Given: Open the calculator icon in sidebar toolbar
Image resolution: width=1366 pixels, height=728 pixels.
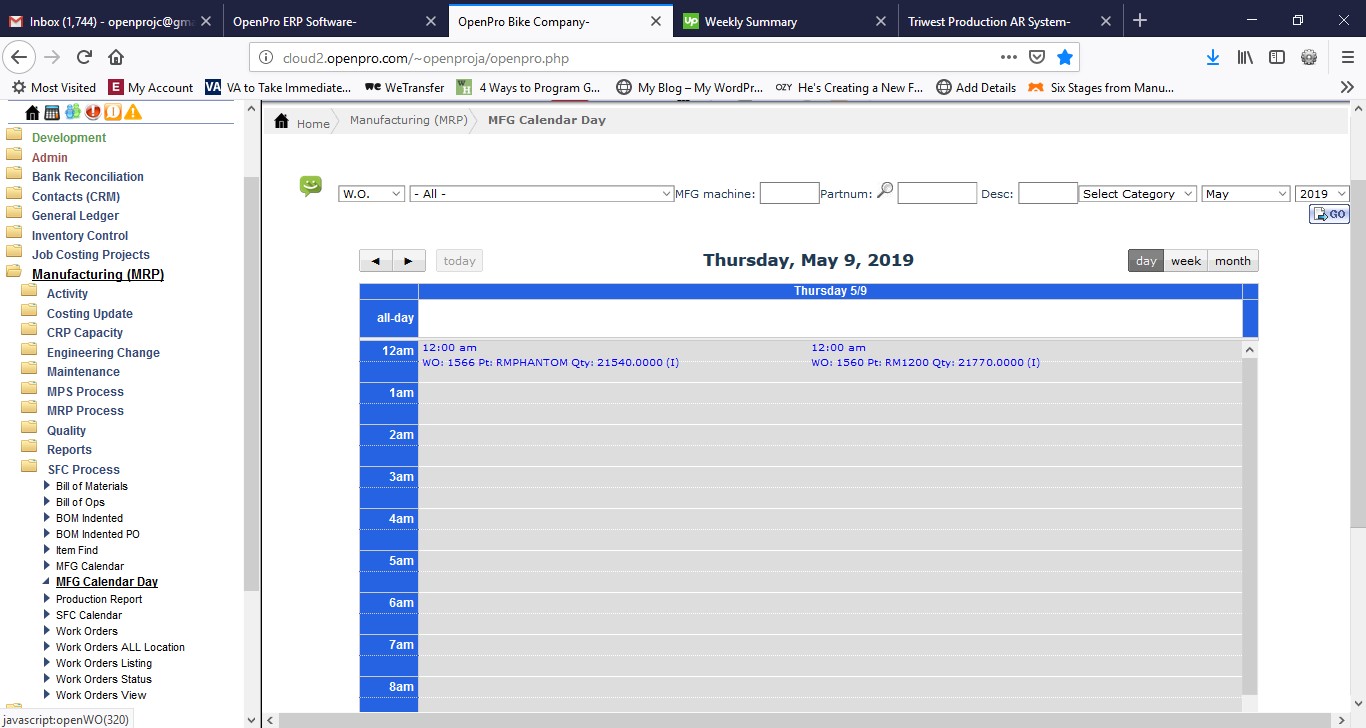Looking at the screenshot, I should click(x=52, y=112).
